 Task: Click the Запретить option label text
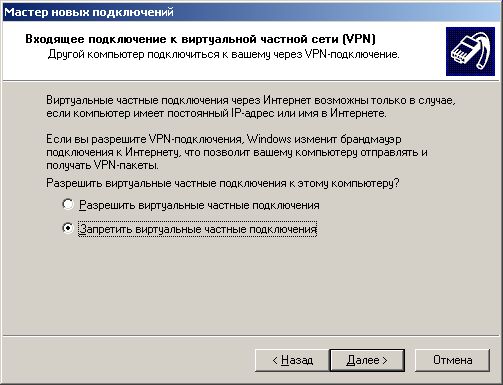[x=197, y=229]
